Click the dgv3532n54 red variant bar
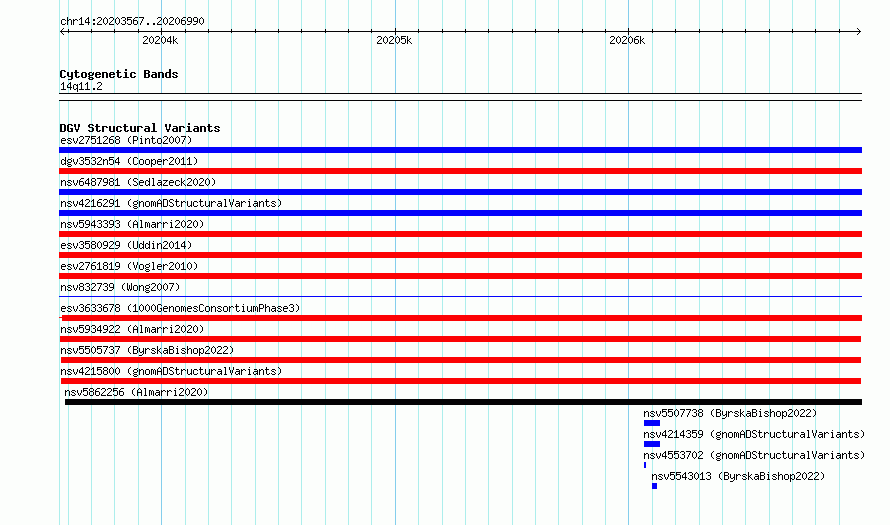The height and width of the screenshot is (525, 890). coord(460,171)
